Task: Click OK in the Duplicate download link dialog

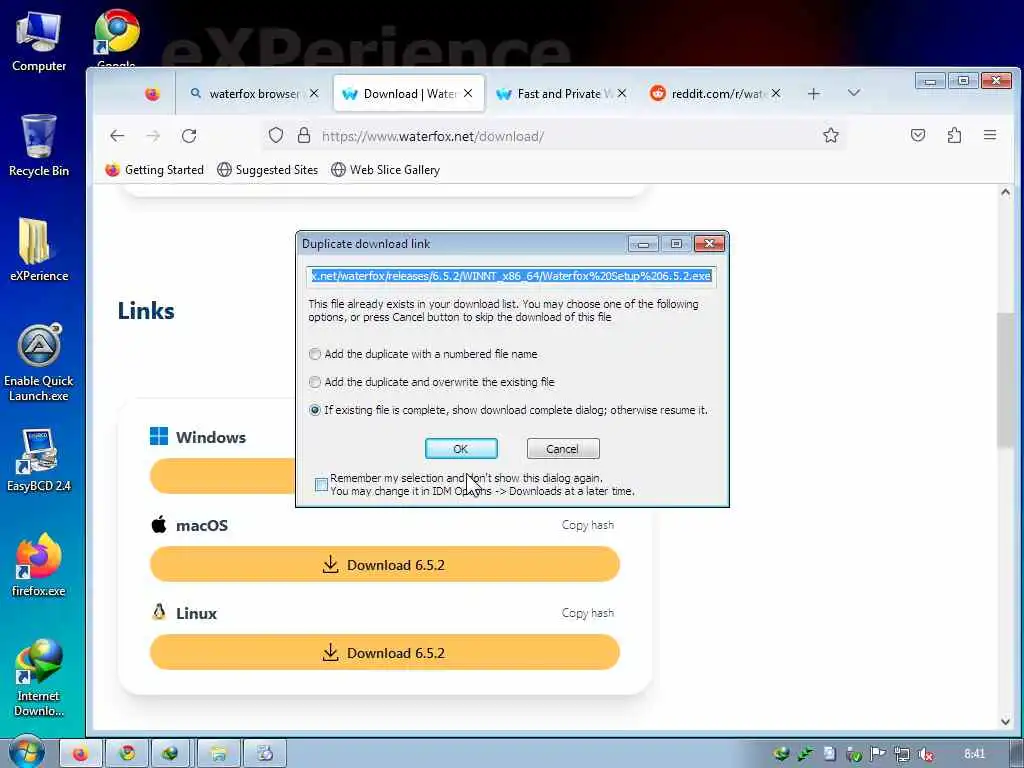Action: pyautogui.click(x=461, y=449)
